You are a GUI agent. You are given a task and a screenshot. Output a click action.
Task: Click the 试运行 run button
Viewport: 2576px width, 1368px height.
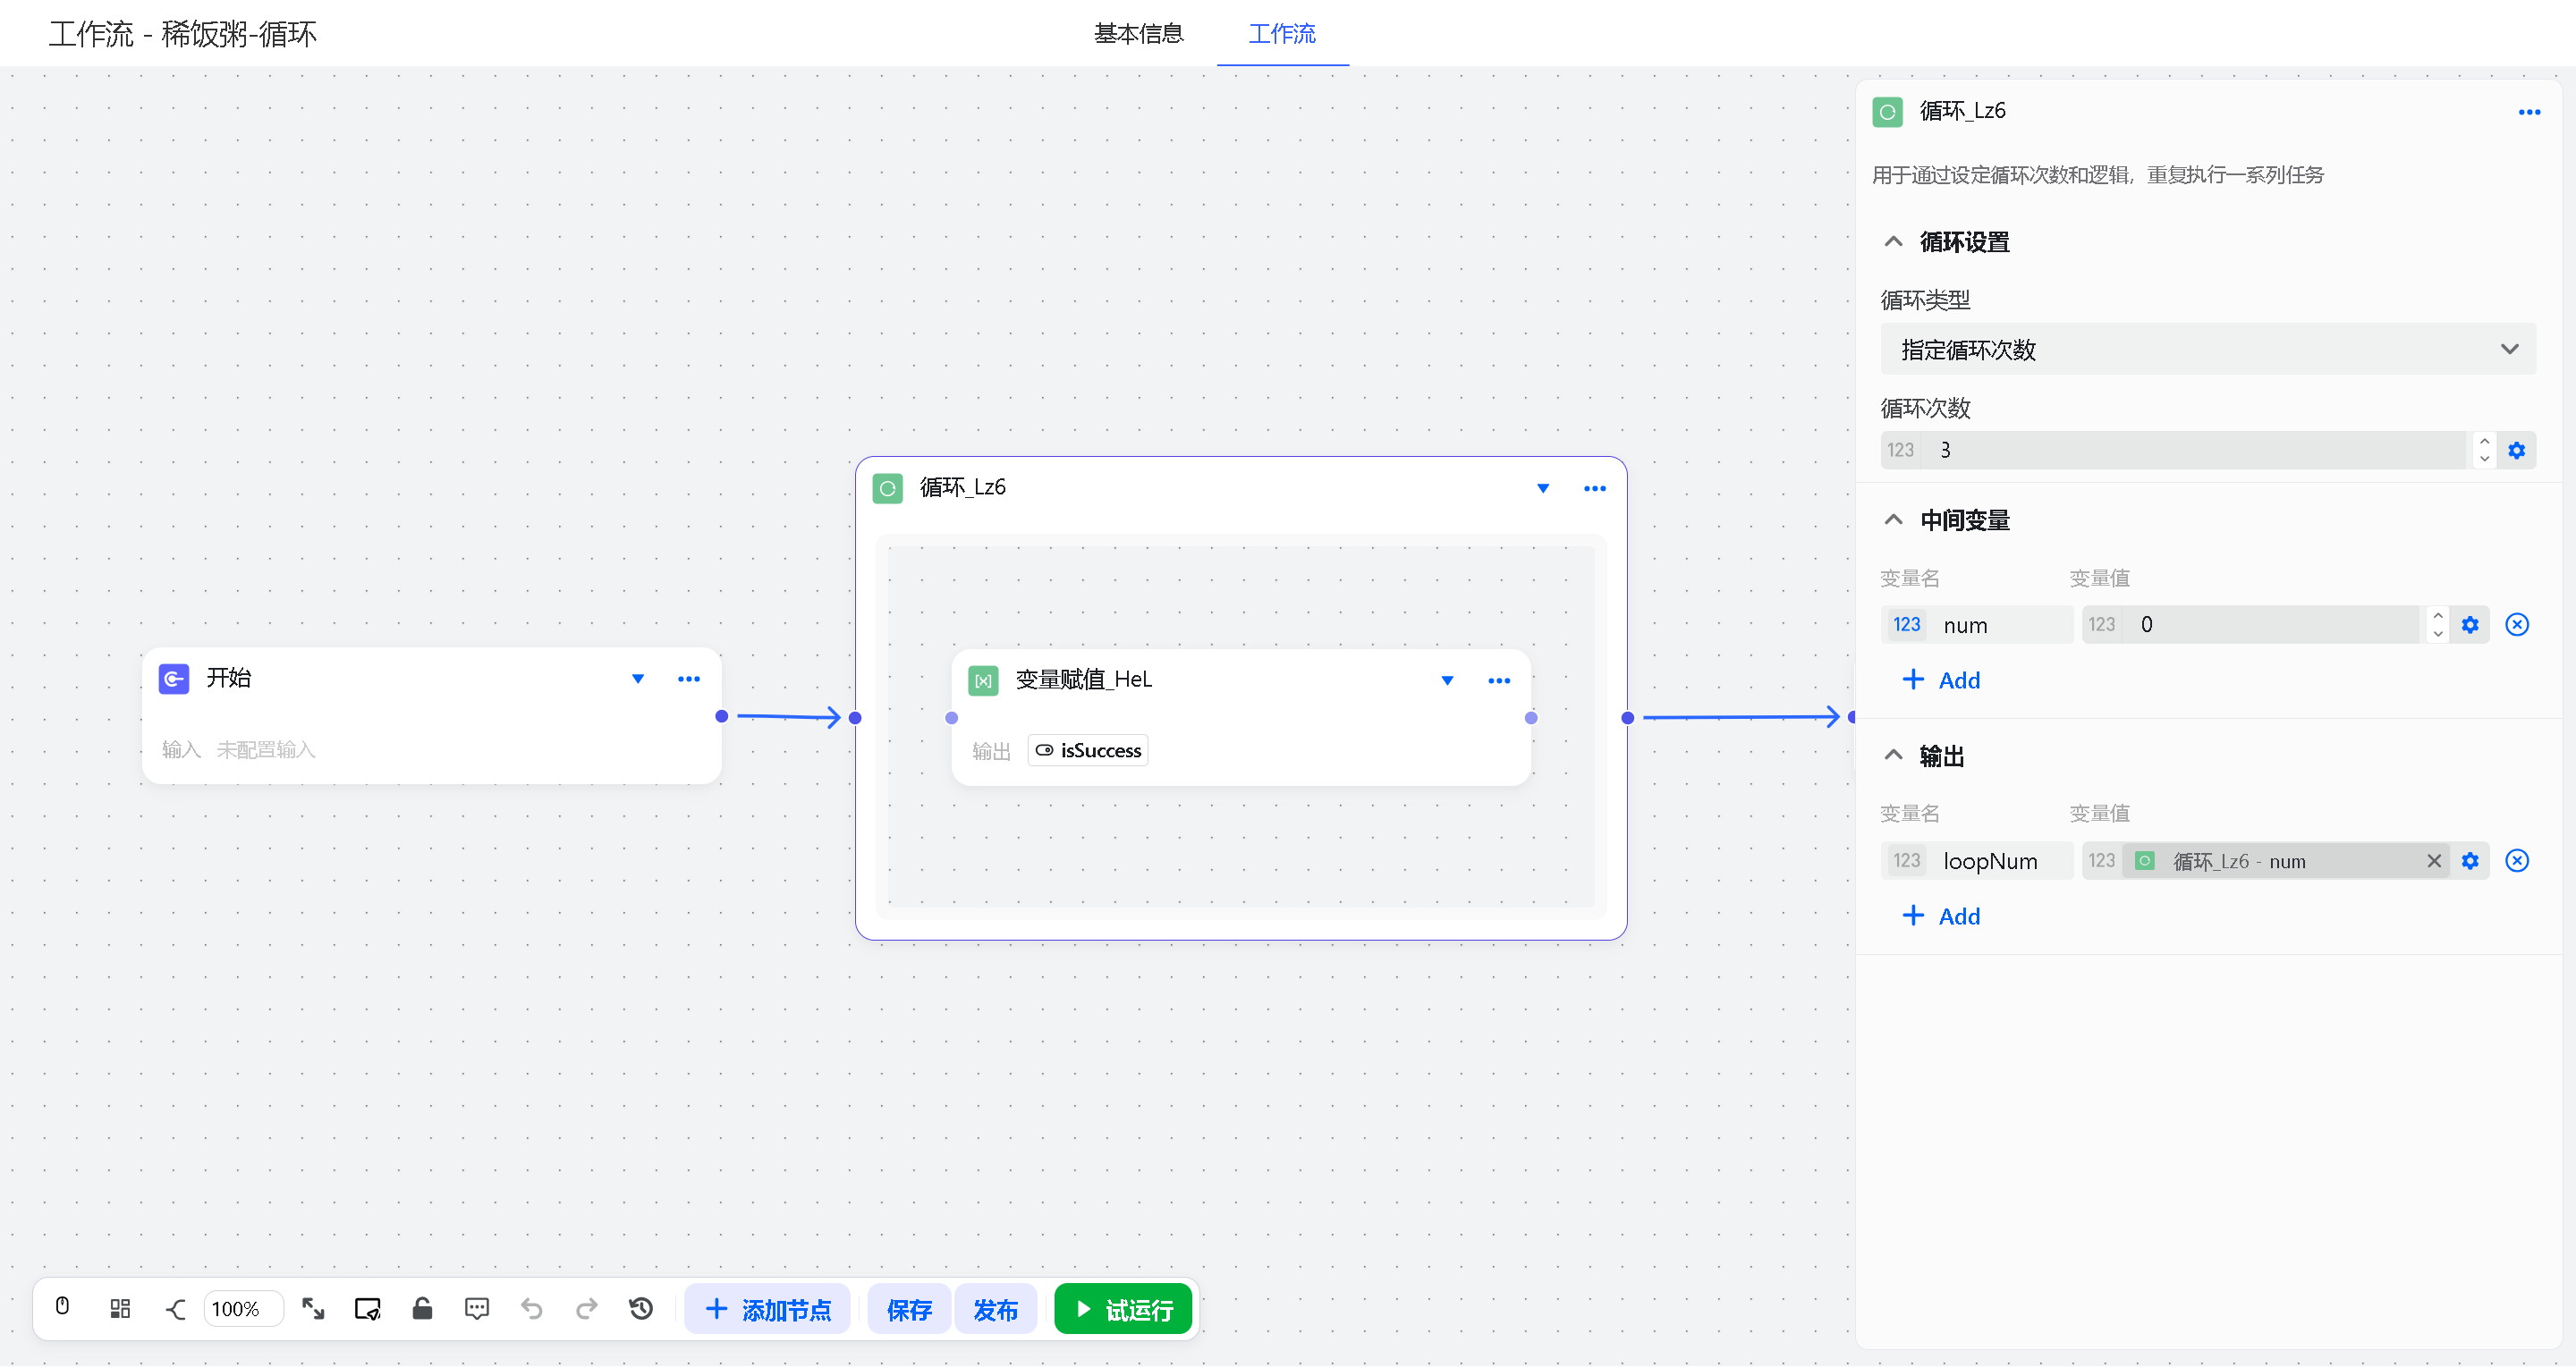tap(1123, 1310)
